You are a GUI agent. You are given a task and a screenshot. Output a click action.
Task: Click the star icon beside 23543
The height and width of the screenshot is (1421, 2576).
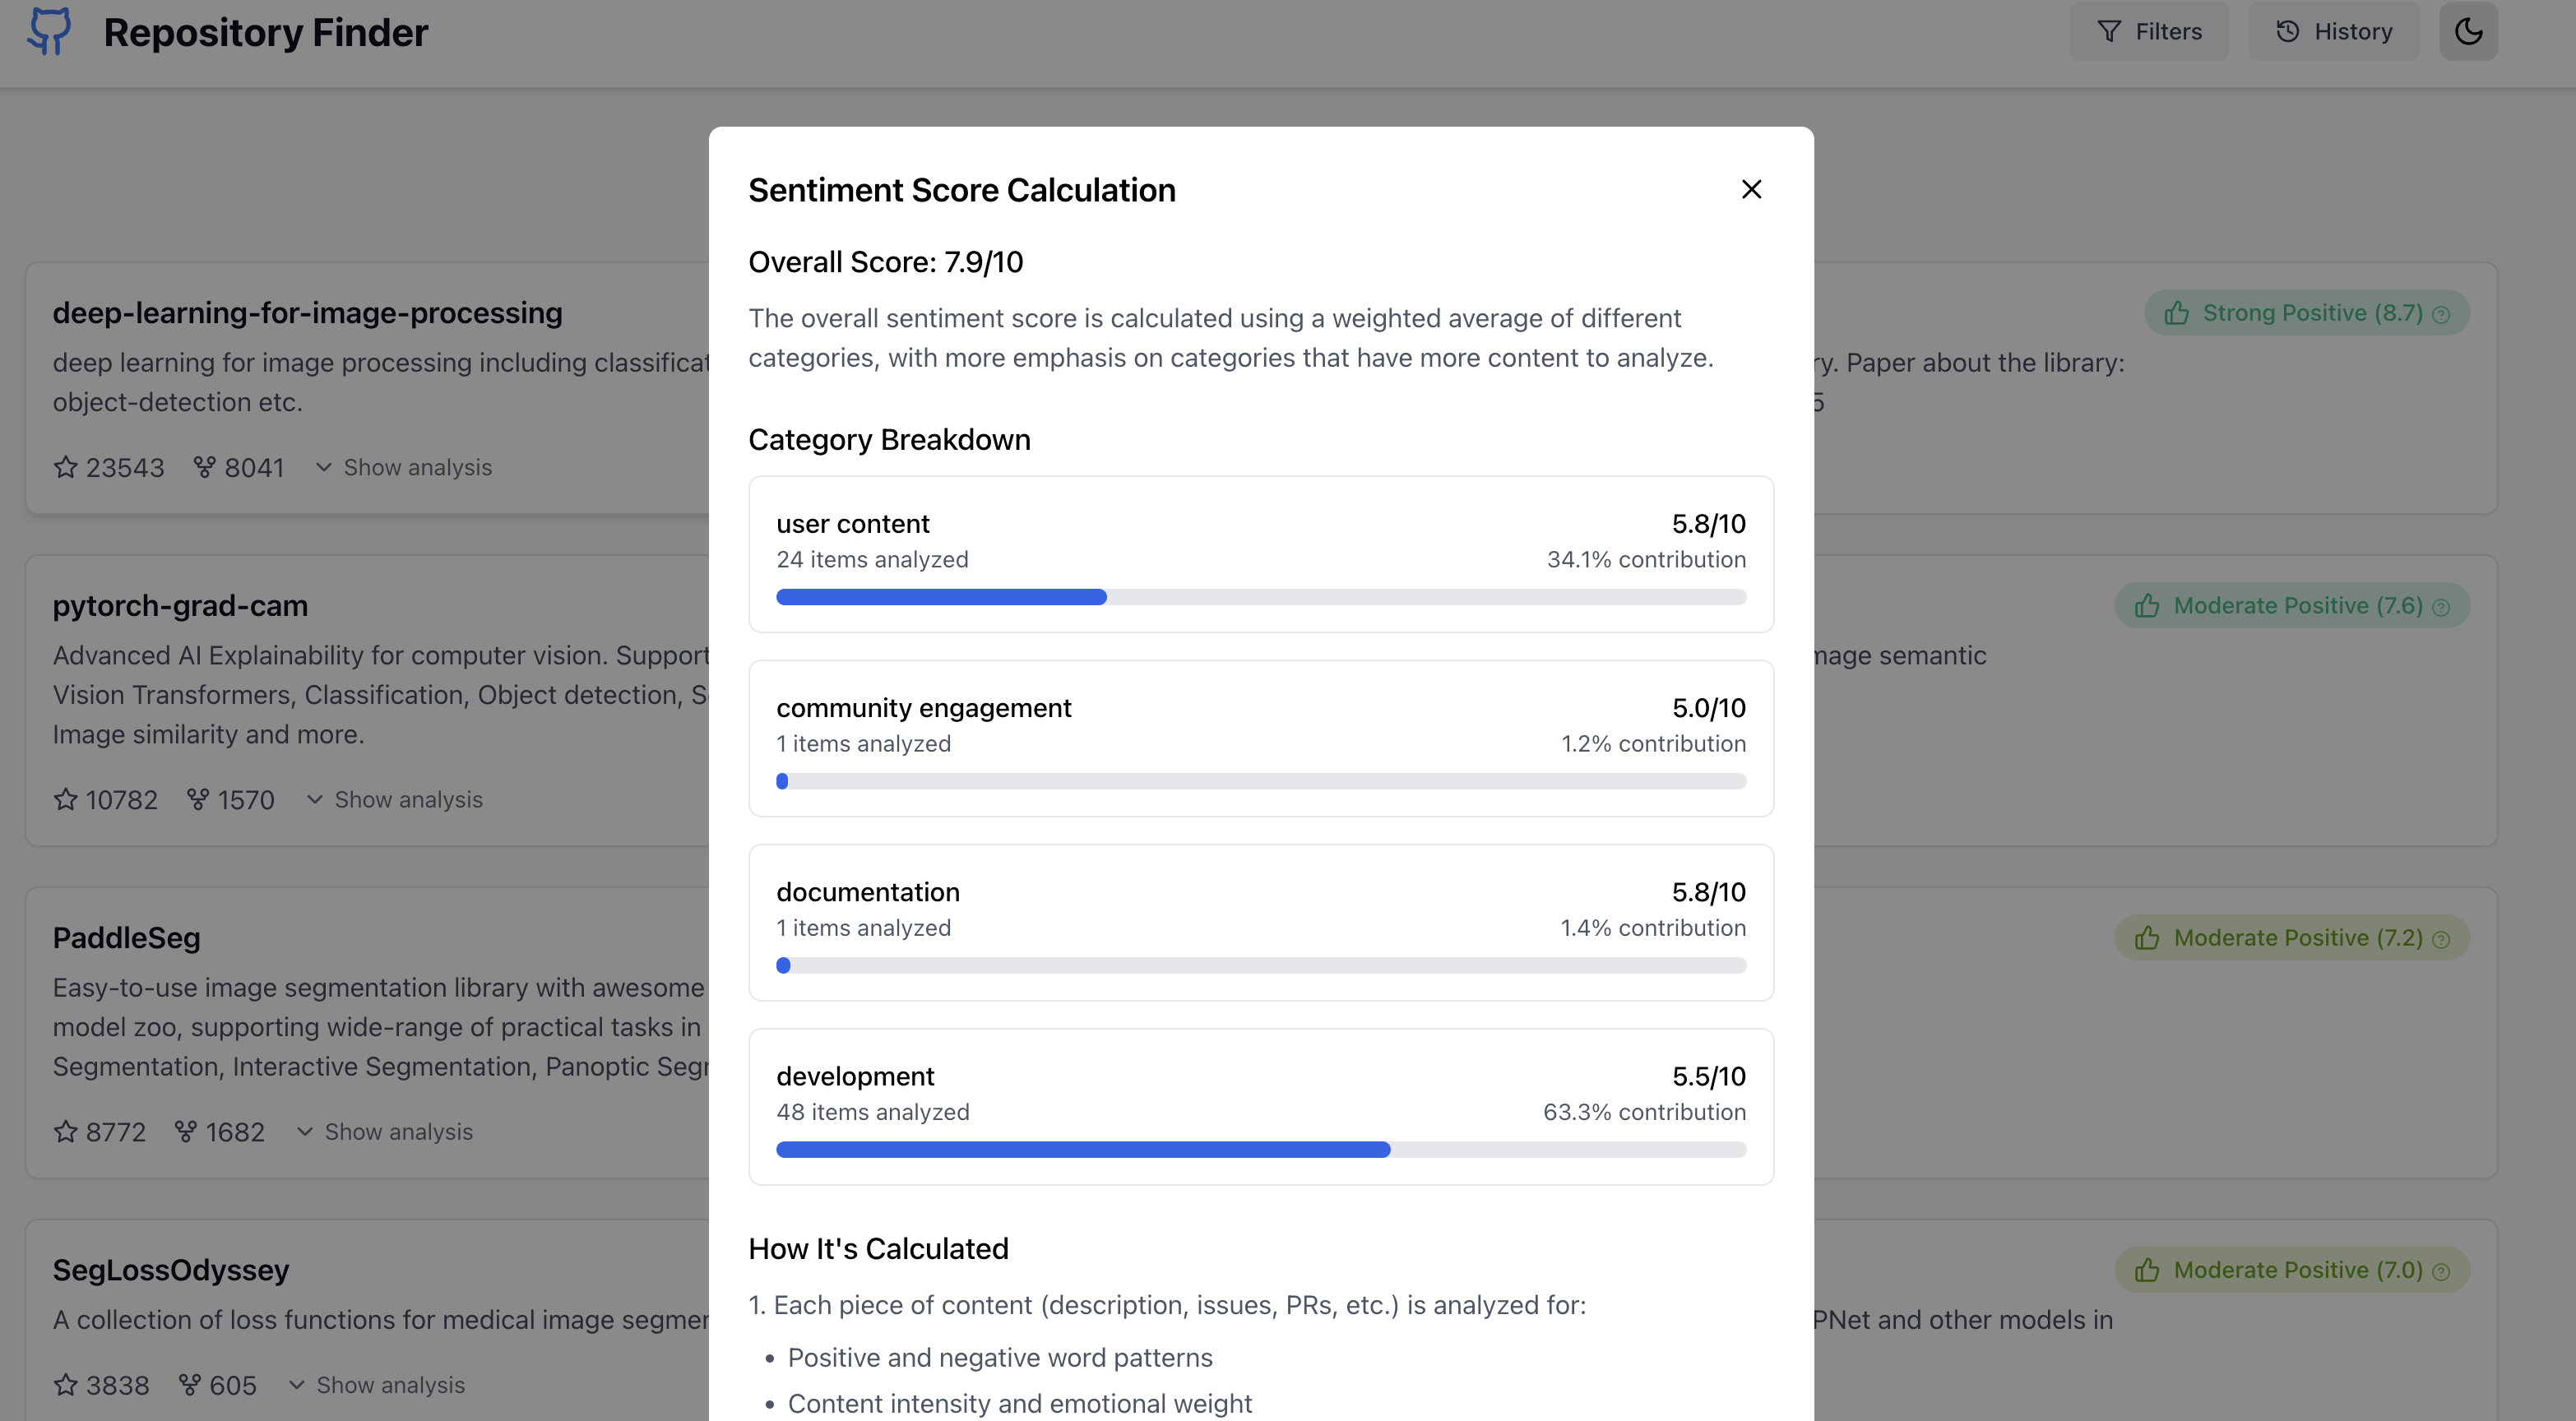pos(66,467)
